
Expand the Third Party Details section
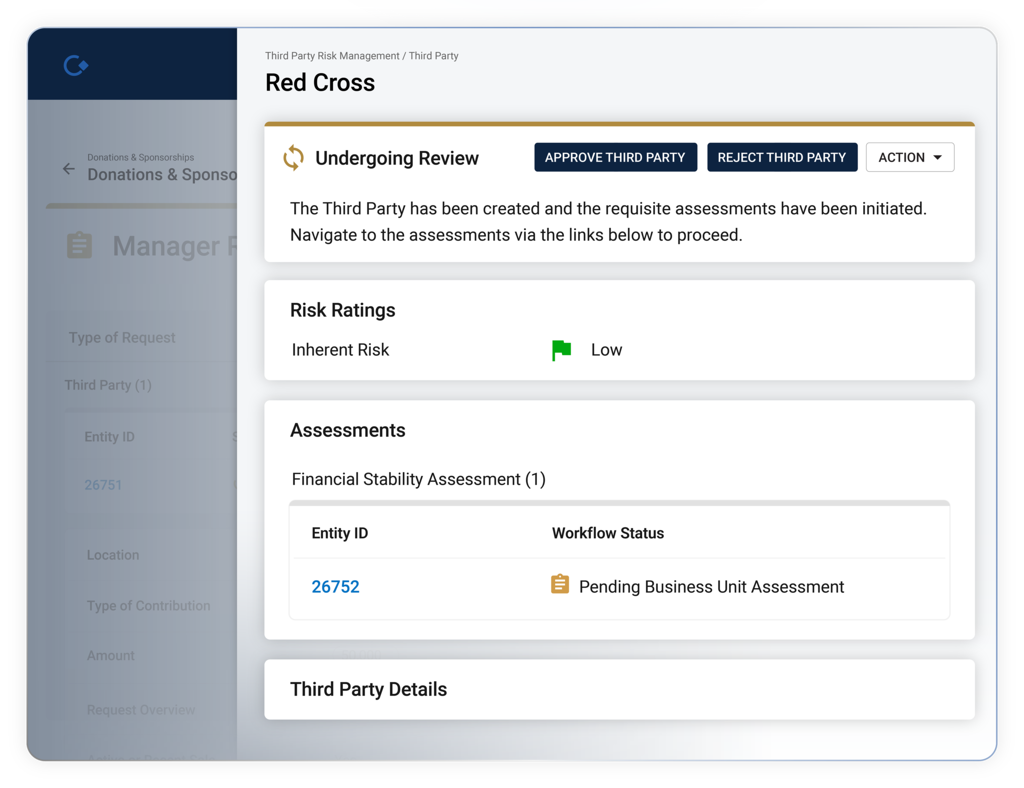619,689
